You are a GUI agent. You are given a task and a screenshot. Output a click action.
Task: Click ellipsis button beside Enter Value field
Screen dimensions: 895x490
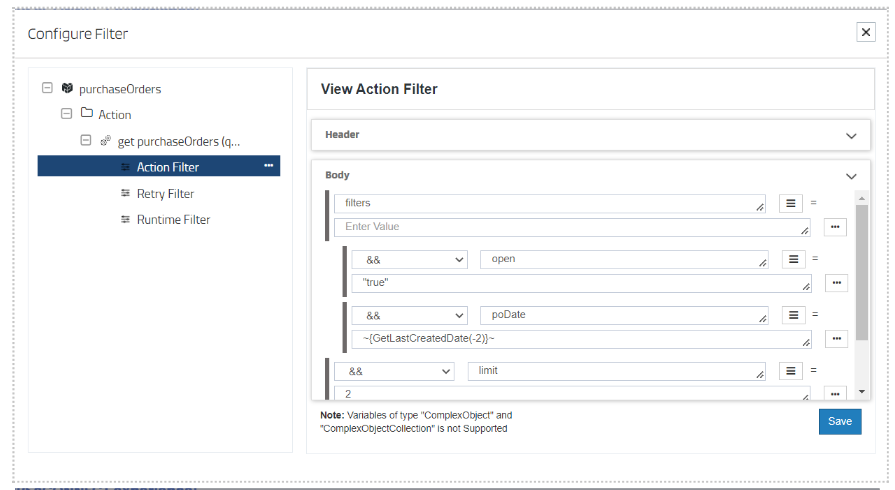click(835, 227)
